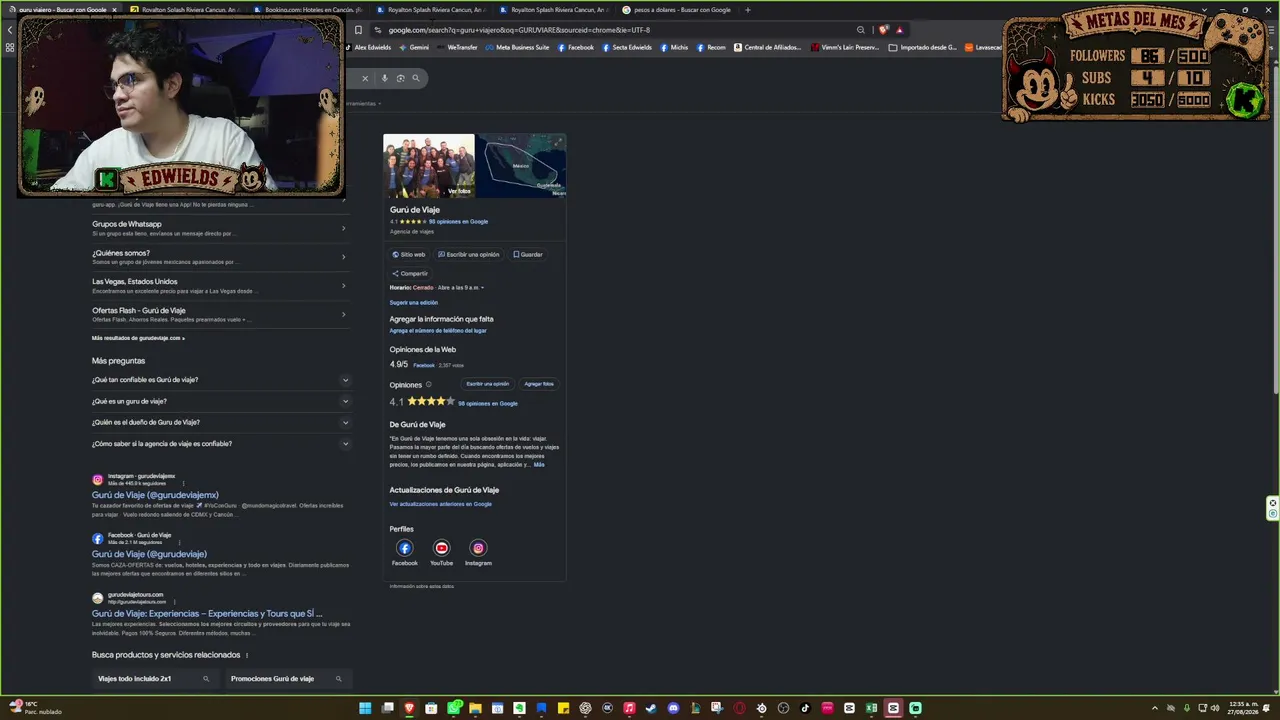This screenshot has height=720, width=1280.
Task: Search related 'Promociones Gurú de viaje'
Action: click(x=286, y=679)
